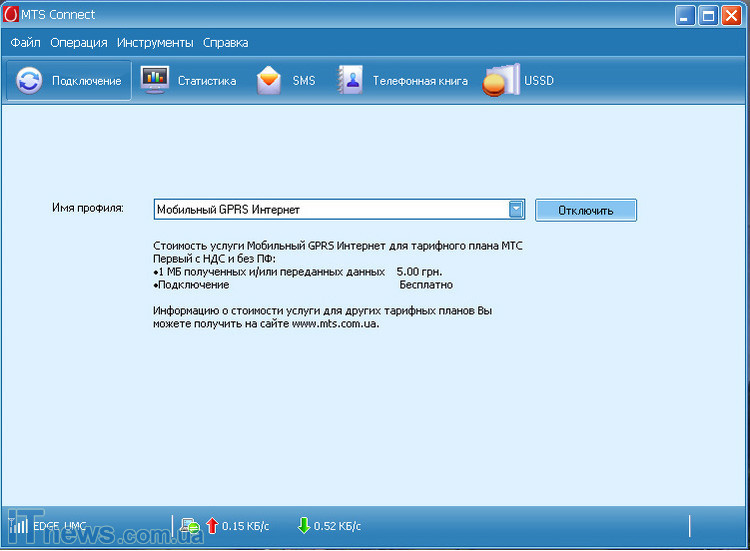Click the green download speed arrow
750x551 pixels.
[303, 525]
